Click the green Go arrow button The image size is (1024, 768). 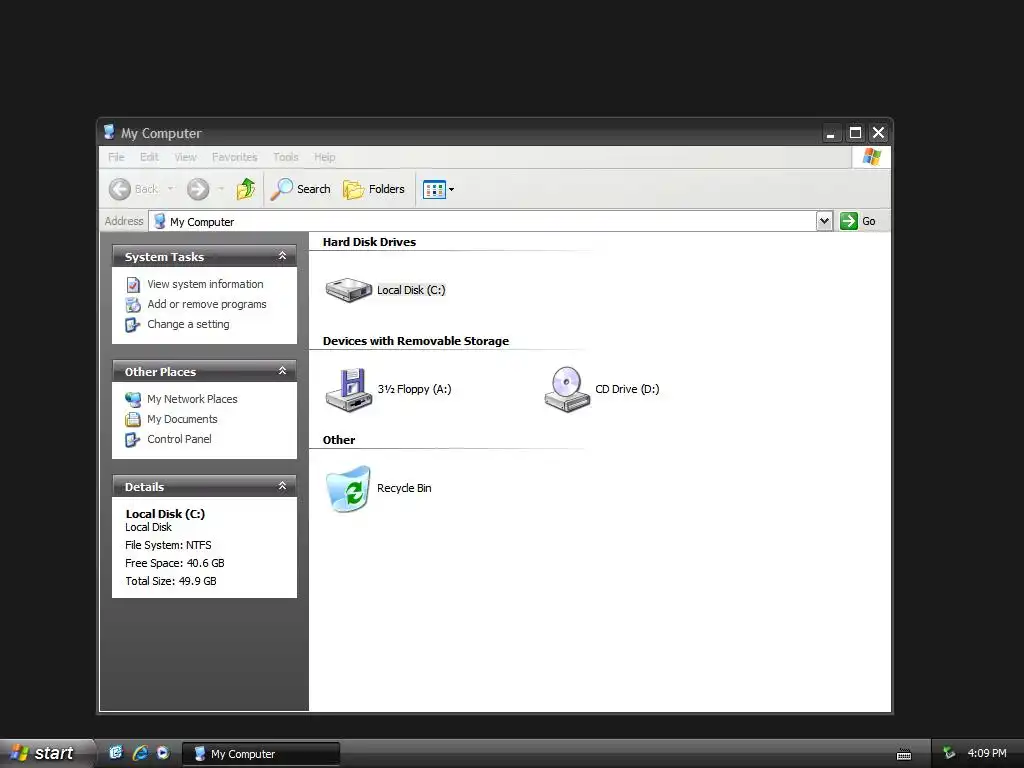pyautogui.click(x=848, y=221)
